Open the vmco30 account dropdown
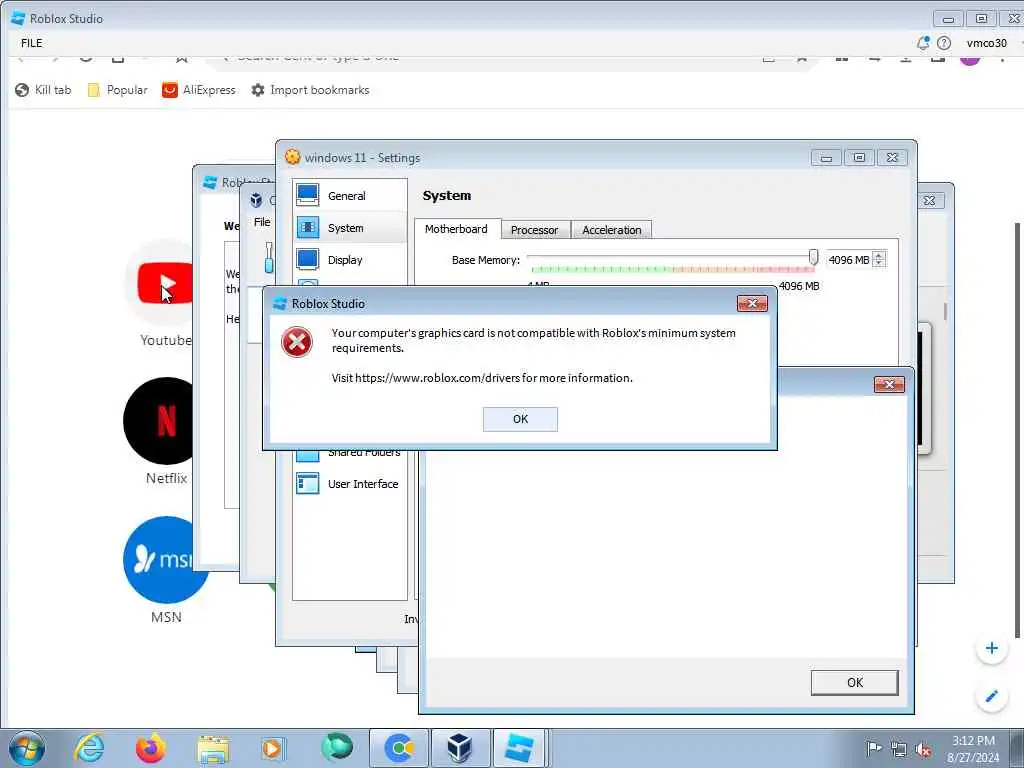 click(987, 43)
